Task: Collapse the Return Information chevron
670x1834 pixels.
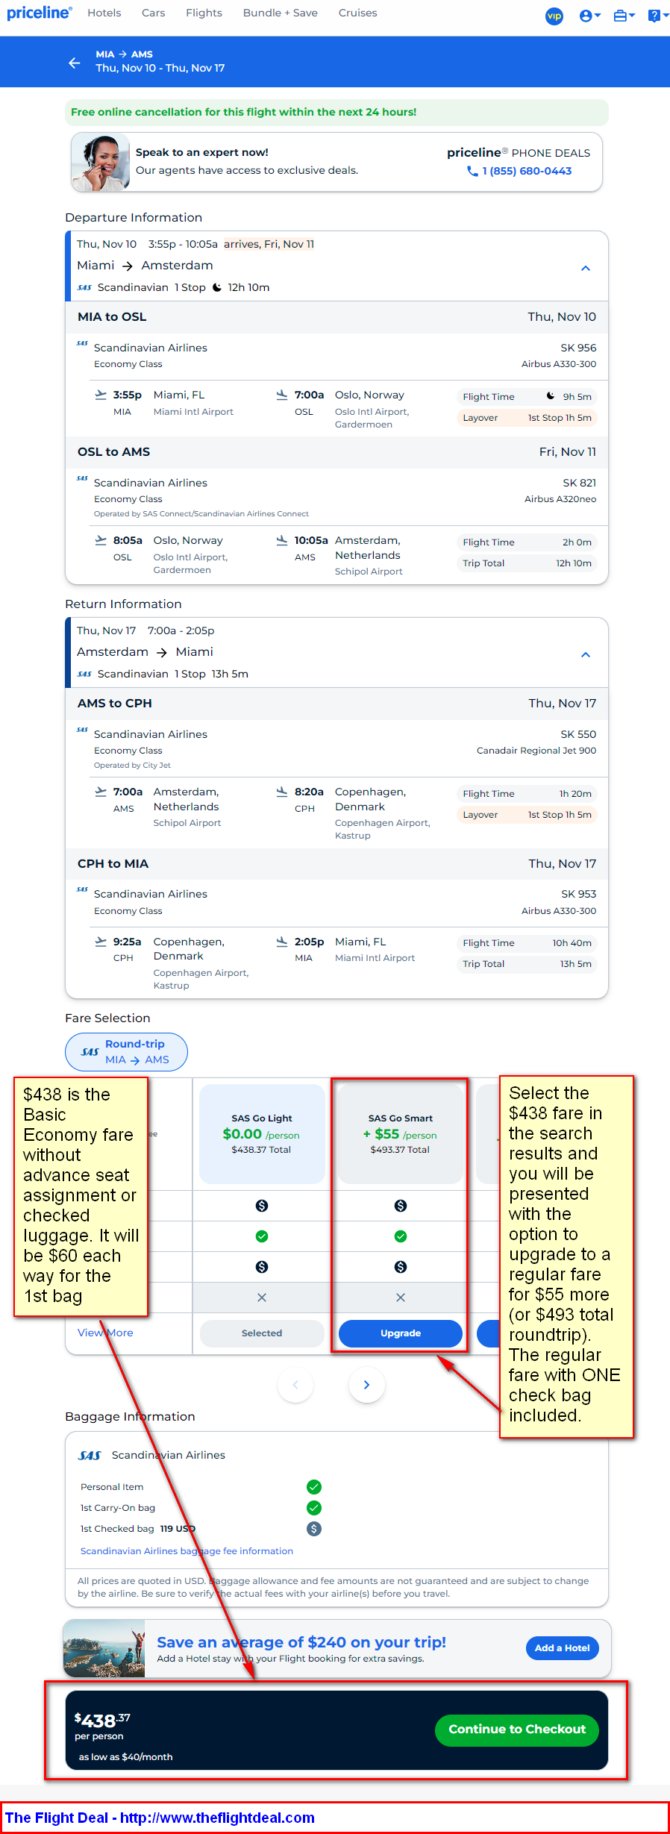Action: (586, 654)
